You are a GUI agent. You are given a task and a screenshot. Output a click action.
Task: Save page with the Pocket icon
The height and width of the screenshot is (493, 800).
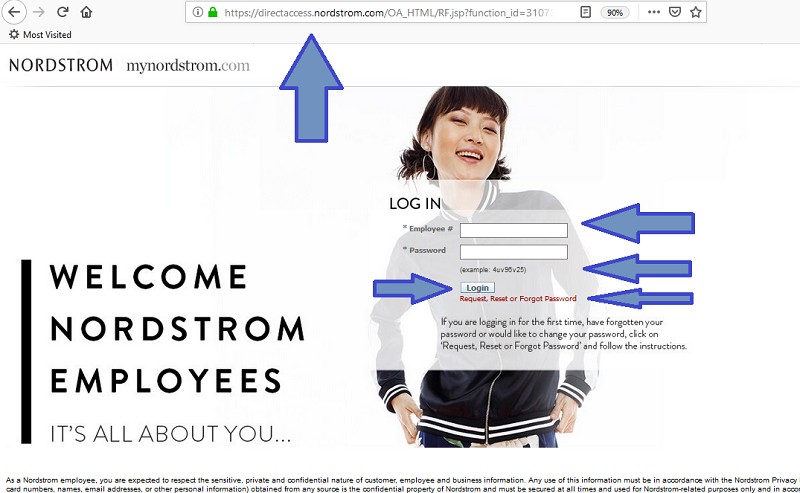tap(674, 12)
